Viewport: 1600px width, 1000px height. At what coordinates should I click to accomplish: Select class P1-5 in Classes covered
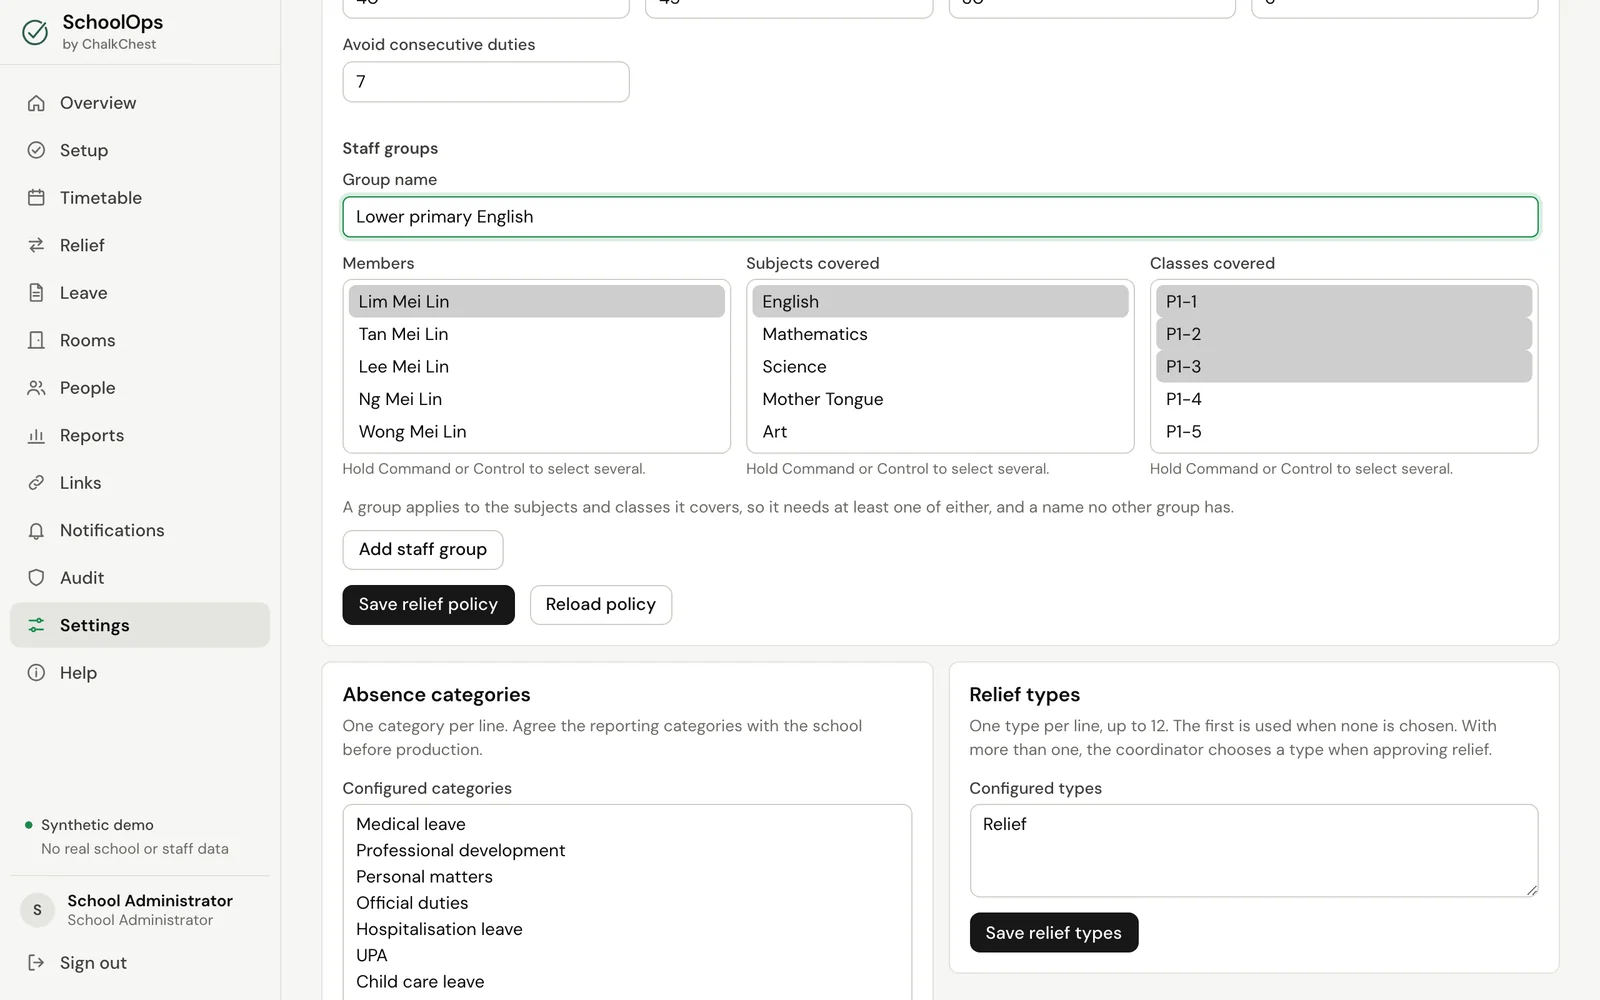[x=1344, y=432]
